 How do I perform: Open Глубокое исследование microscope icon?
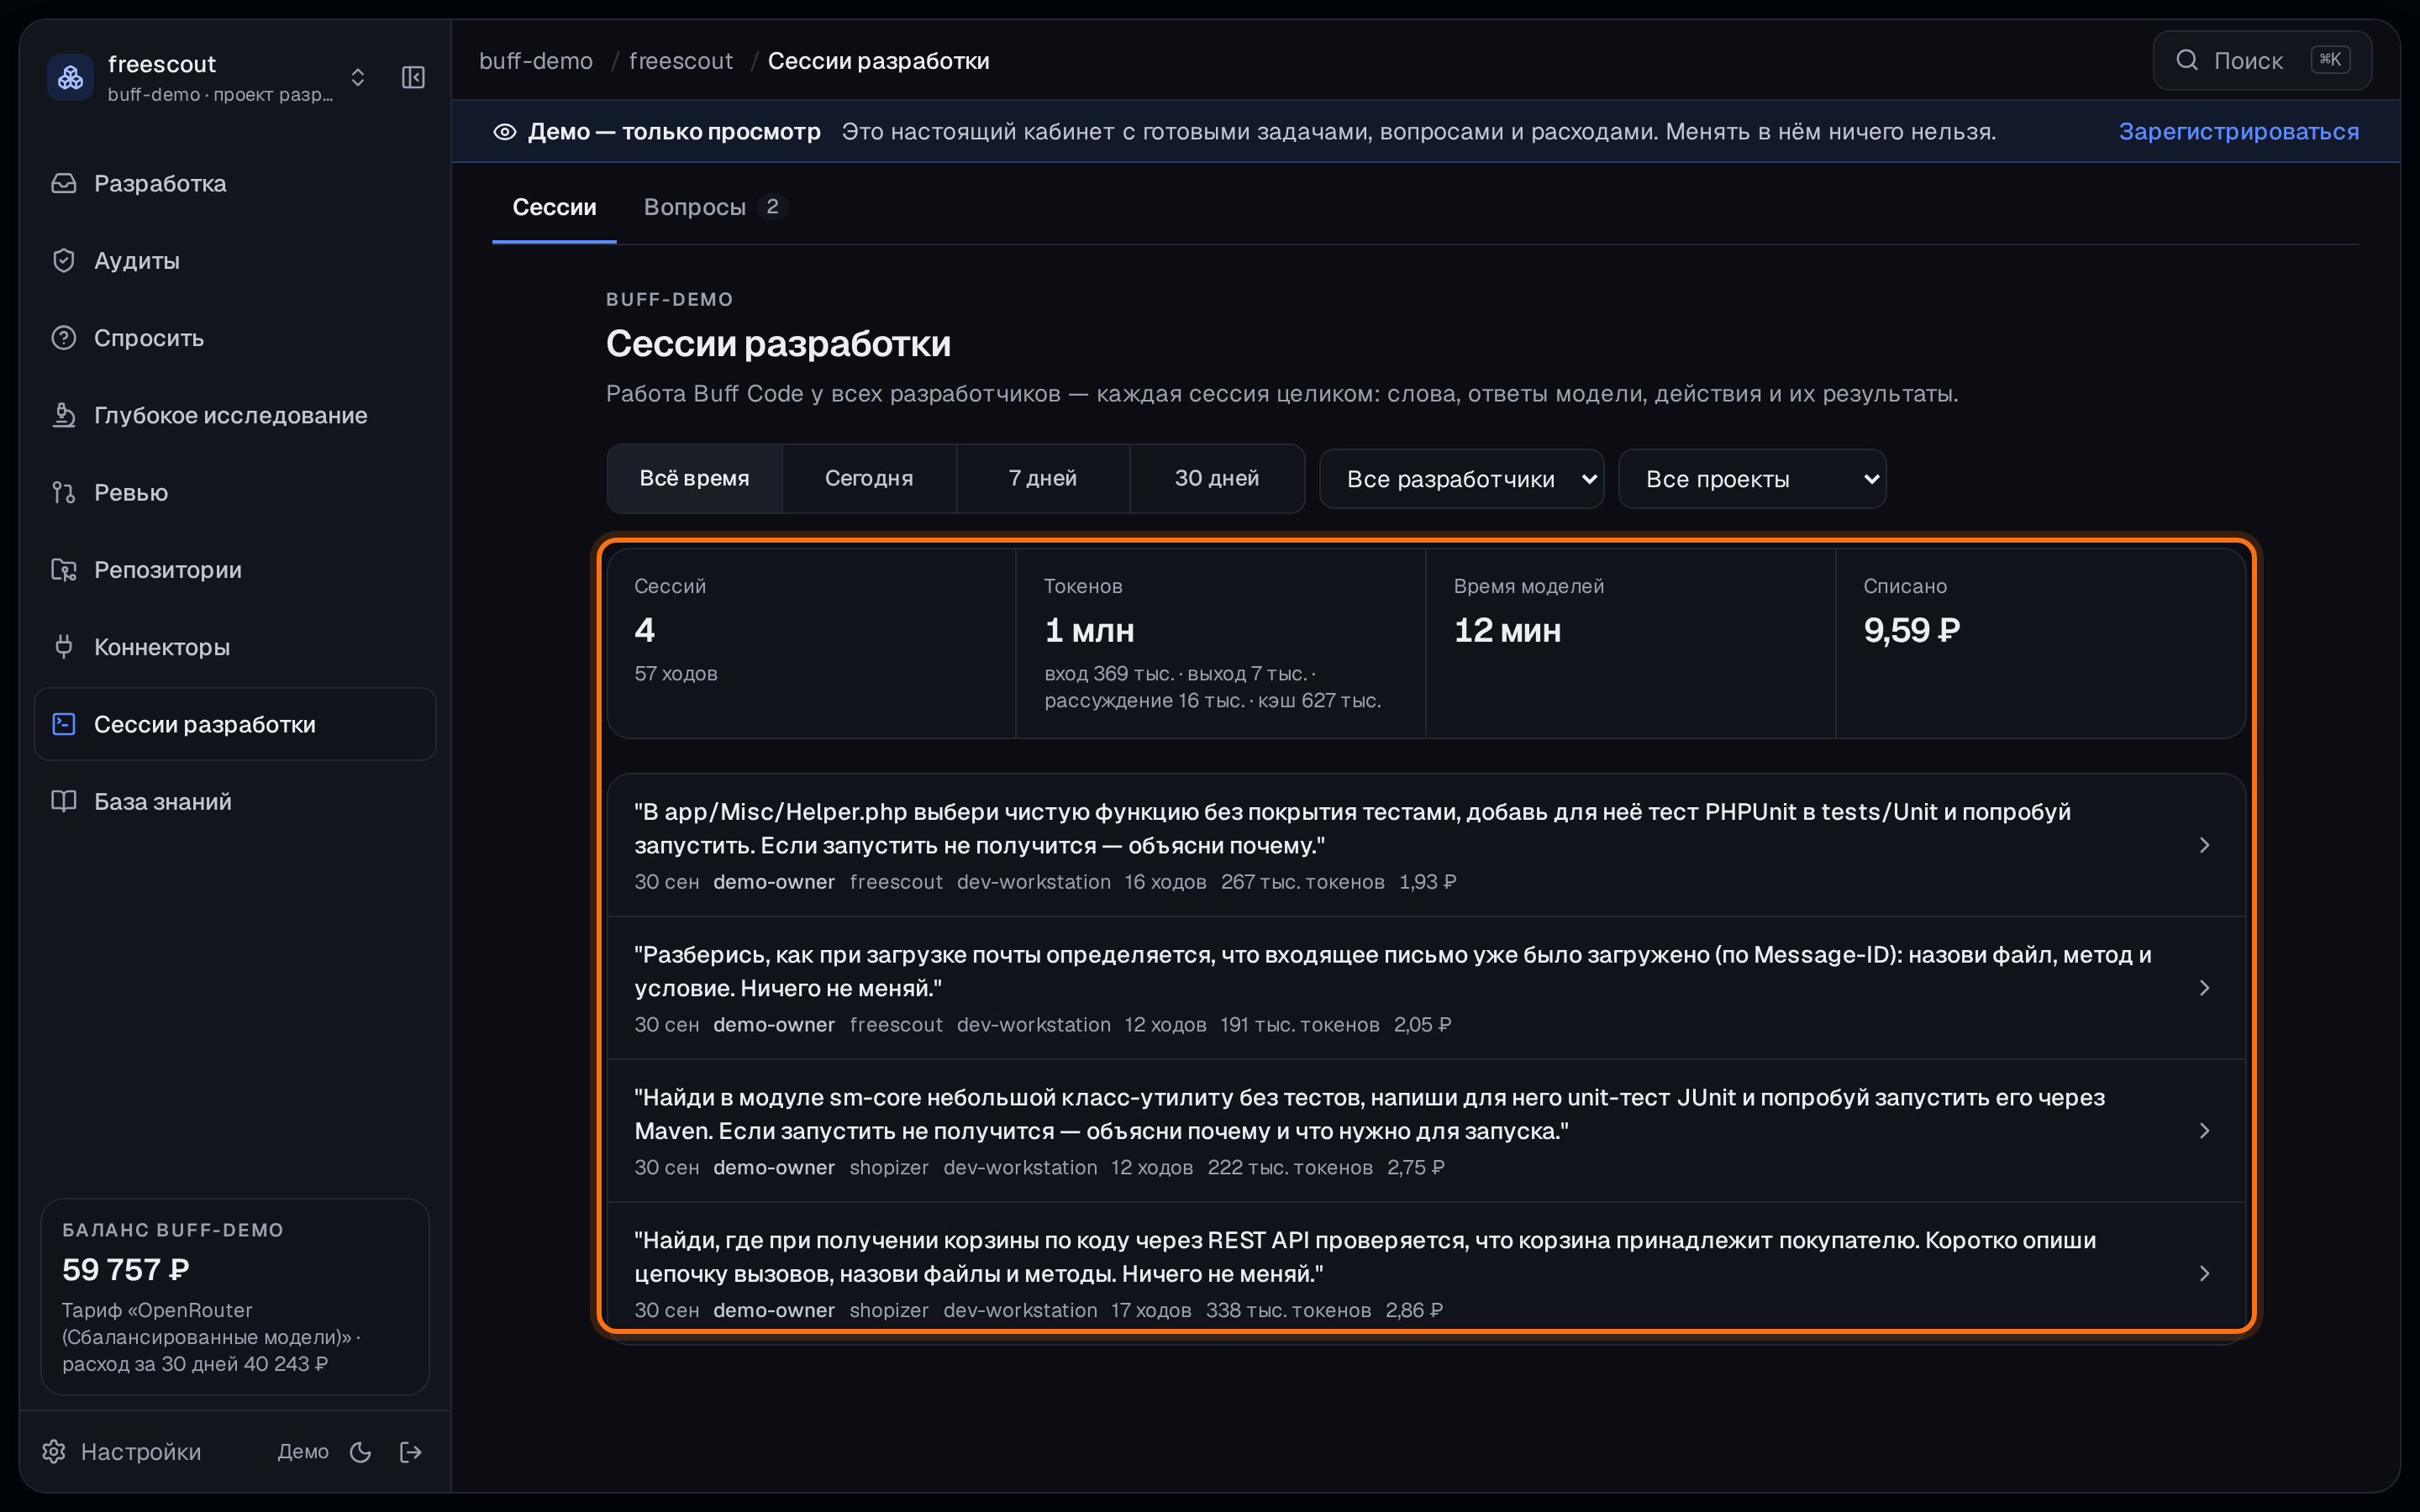click(x=64, y=415)
